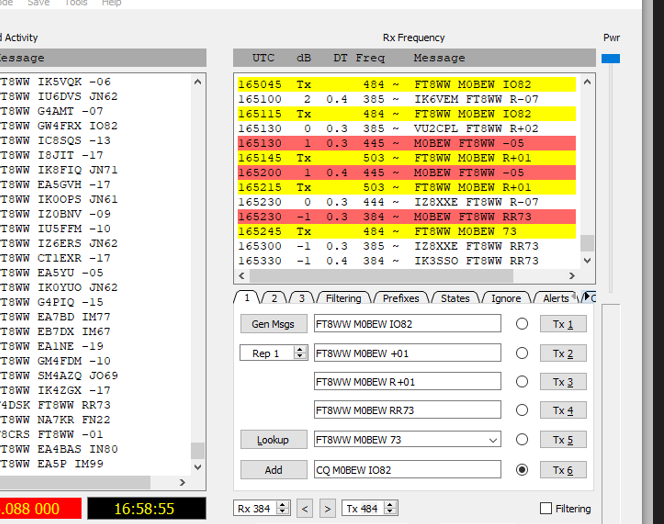Screen dimensions: 664x524
Task: Click the Tx 2 message field FT8WW M0BEW +01
Action: click(407, 353)
